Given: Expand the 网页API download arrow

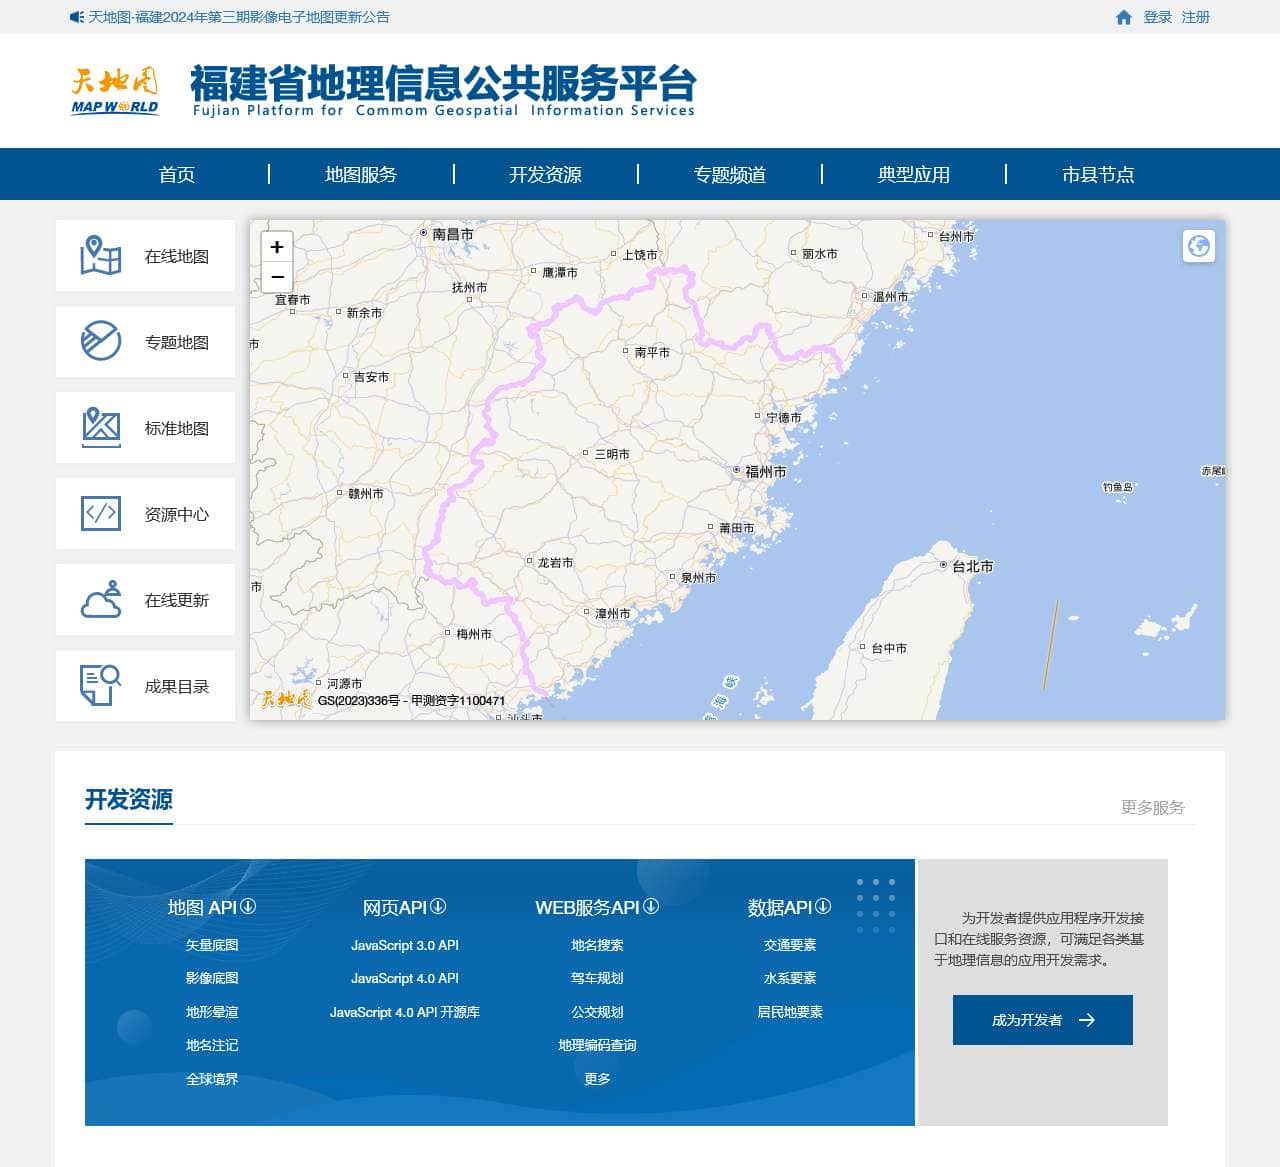Looking at the screenshot, I should pyautogui.click(x=438, y=906).
